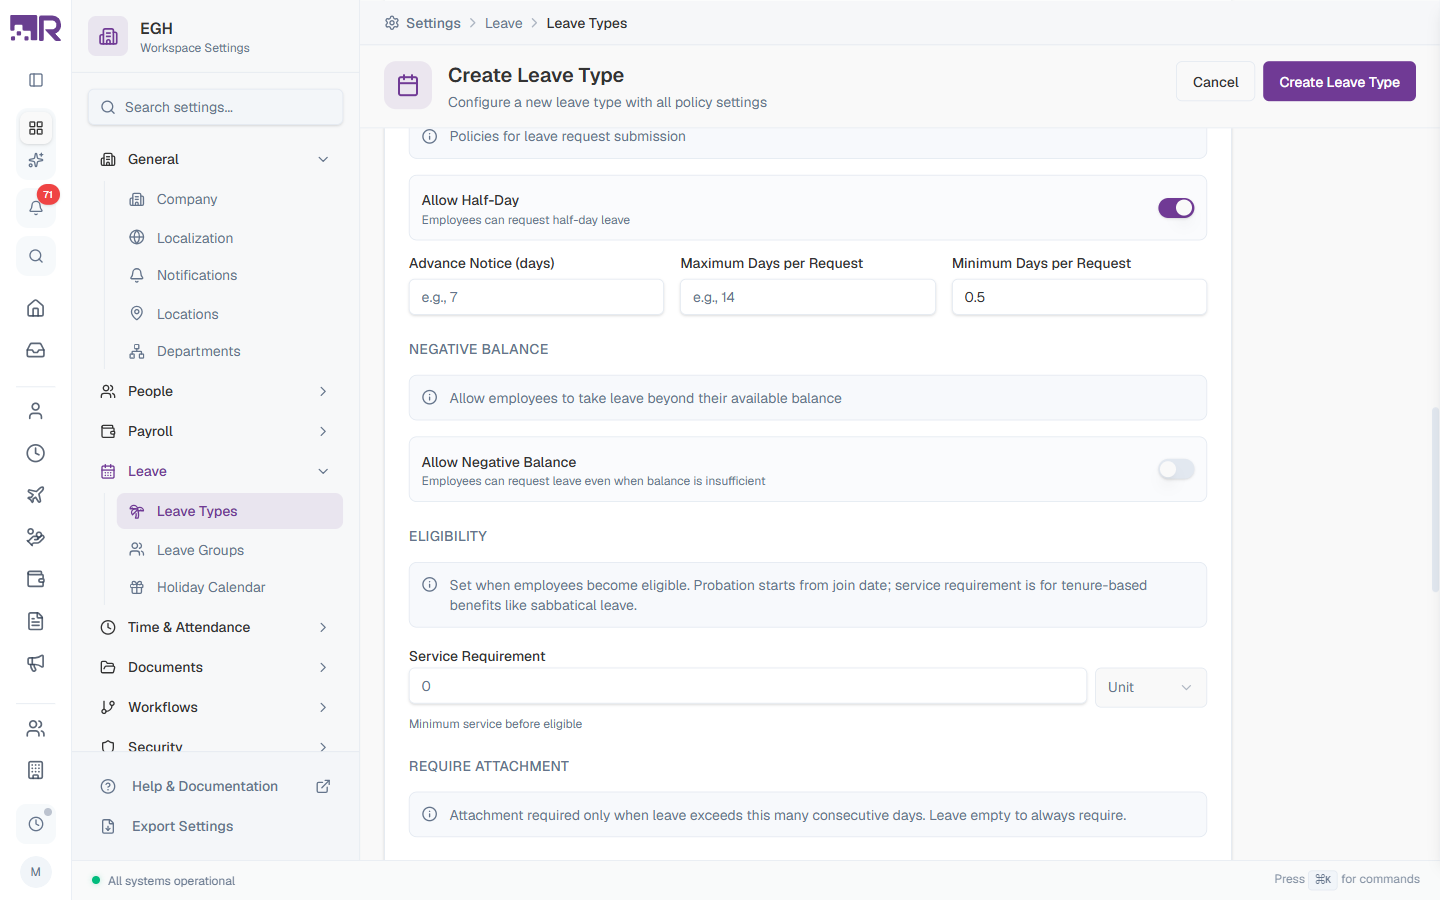The image size is (1440, 900).
Task: Open the wallet icon in left rail
Action: [36, 579]
